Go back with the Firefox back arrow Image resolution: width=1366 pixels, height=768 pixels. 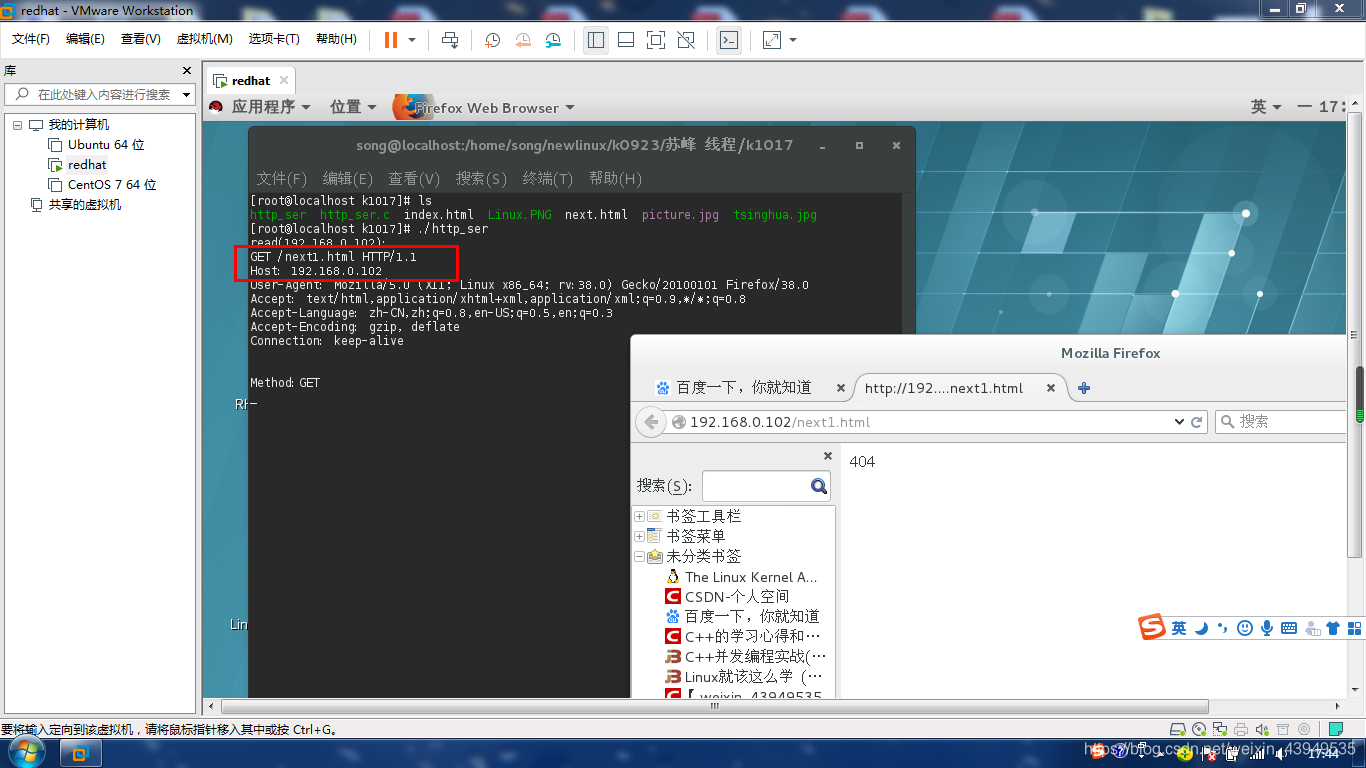pyautogui.click(x=652, y=422)
